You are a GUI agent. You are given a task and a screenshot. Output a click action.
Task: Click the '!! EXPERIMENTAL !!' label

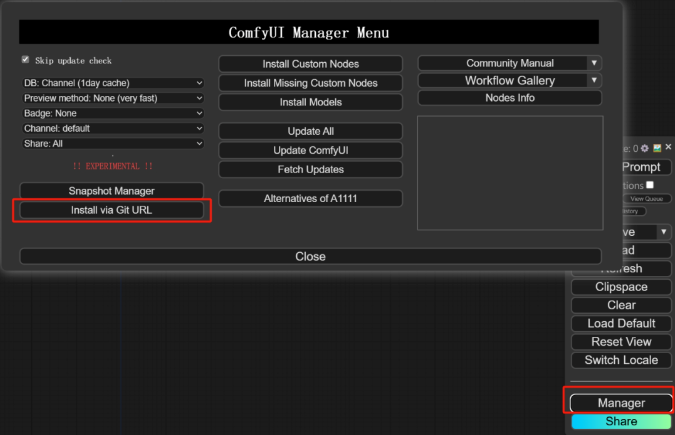[x=112, y=166]
